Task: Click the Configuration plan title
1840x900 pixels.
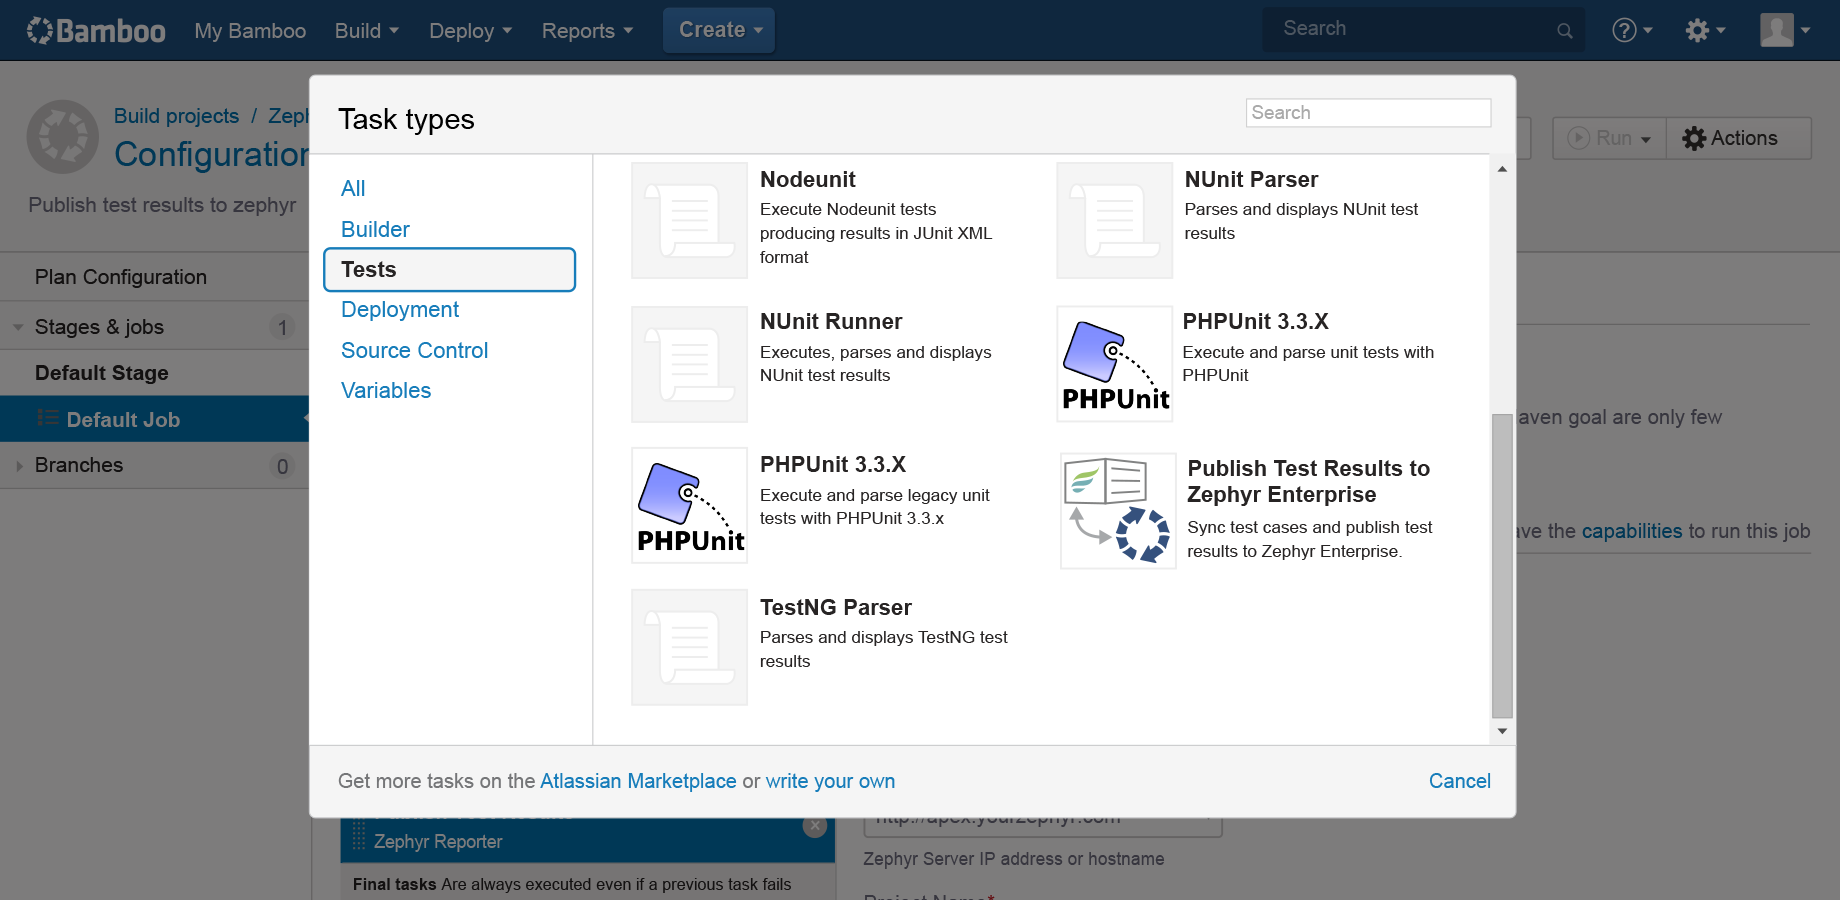Action: click(211, 154)
